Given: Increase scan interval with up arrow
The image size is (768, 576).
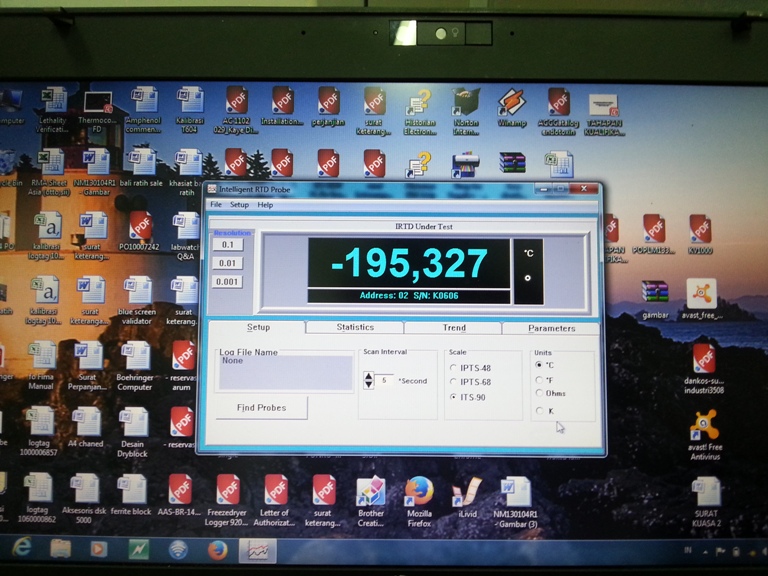Looking at the screenshot, I should [x=369, y=376].
